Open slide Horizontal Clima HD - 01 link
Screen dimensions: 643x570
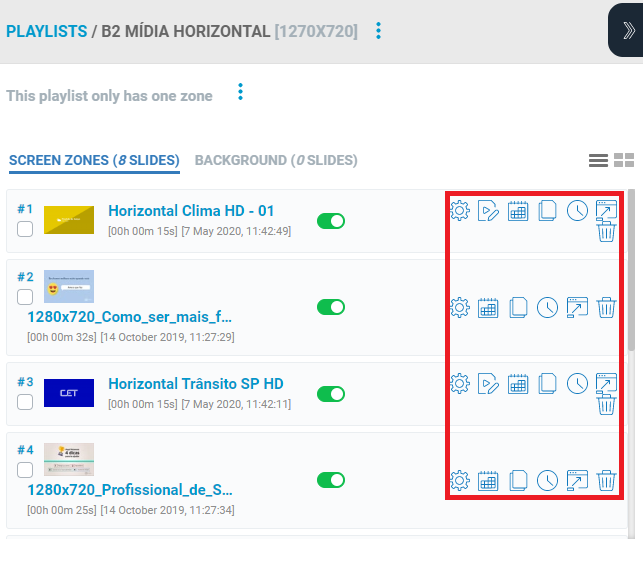191,211
